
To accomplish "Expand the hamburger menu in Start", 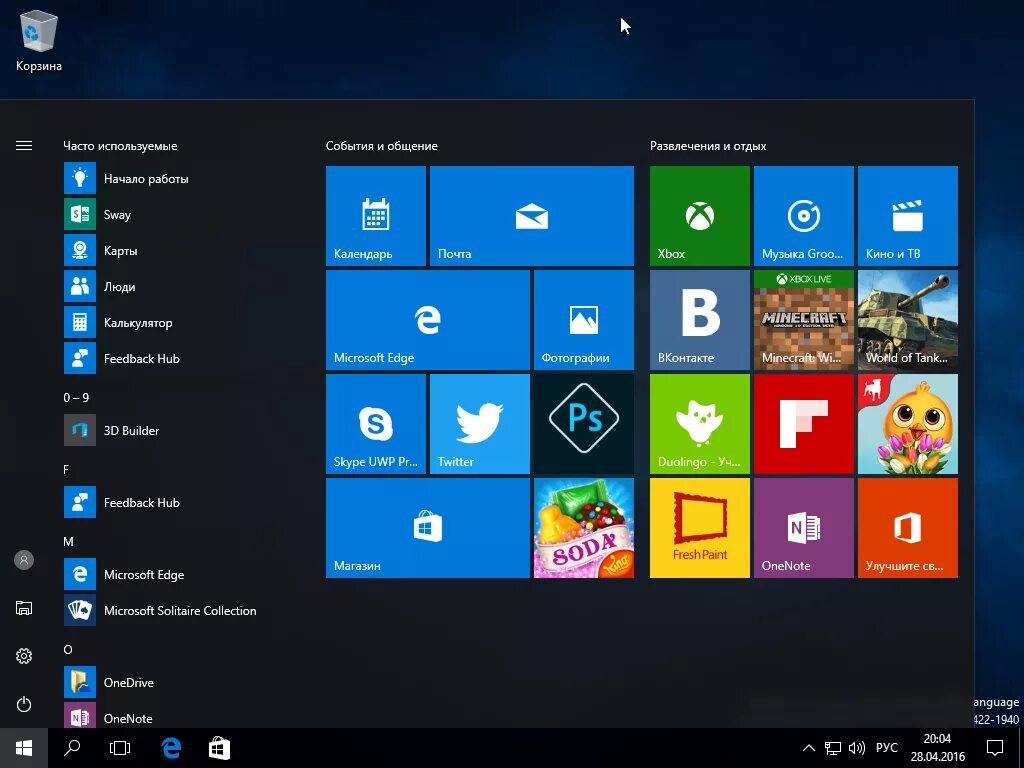I will (24, 146).
